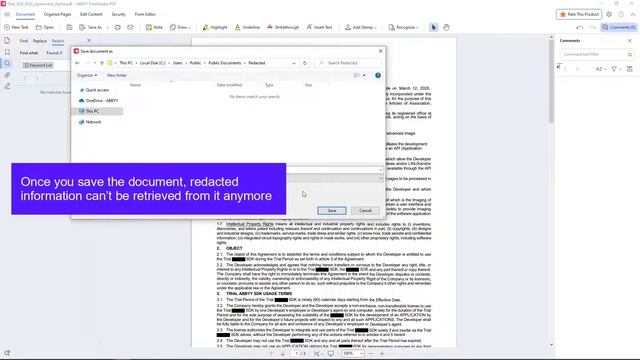Viewport: 640px width, 360px height.
Task: Open the Bookmarks sidebar icon
Action: [7, 52]
